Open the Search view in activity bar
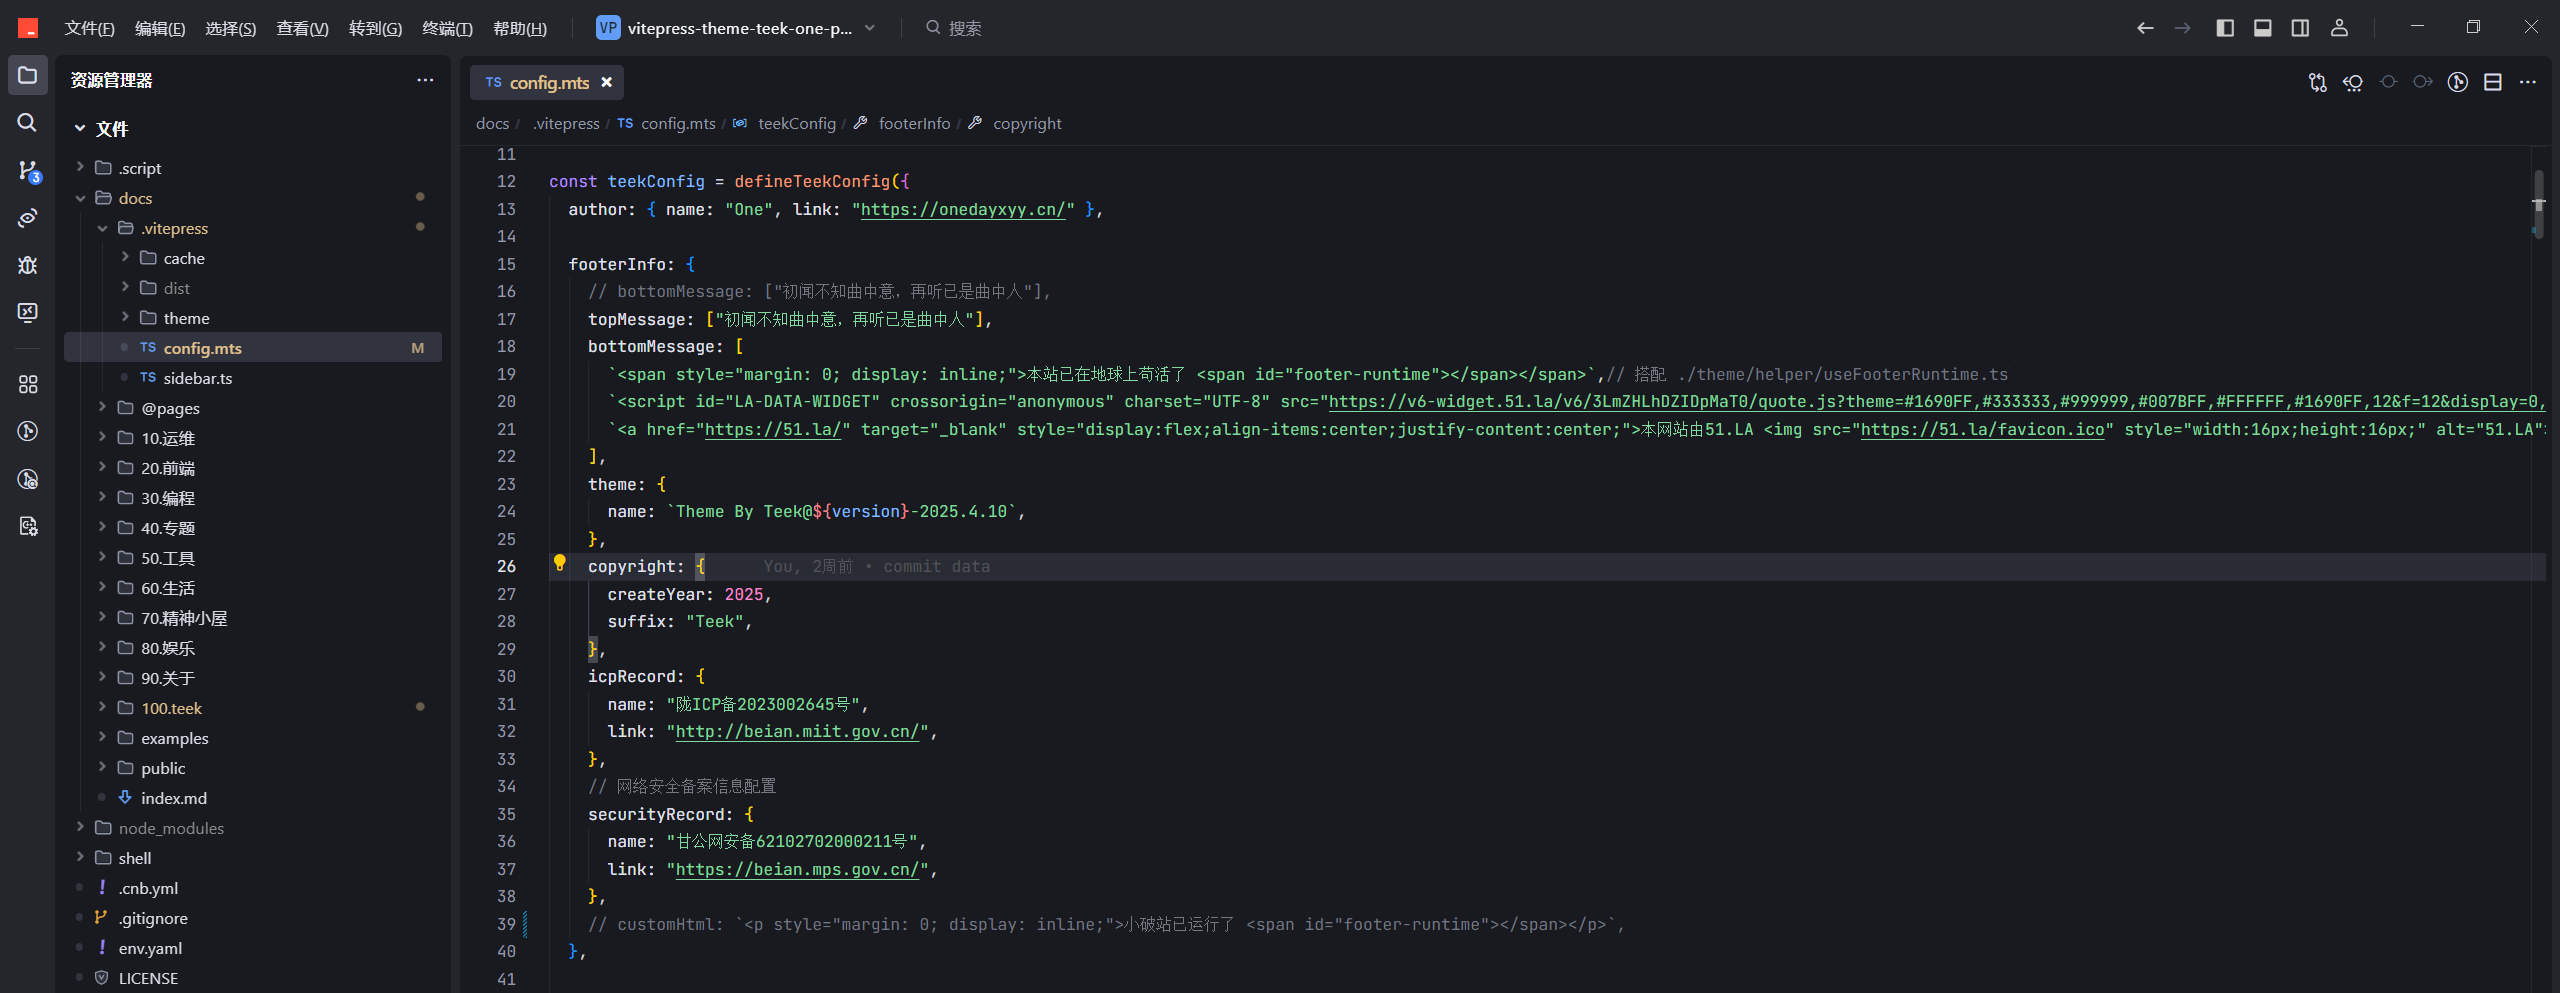The width and height of the screenshot is (2560, 993). [27, 122]
